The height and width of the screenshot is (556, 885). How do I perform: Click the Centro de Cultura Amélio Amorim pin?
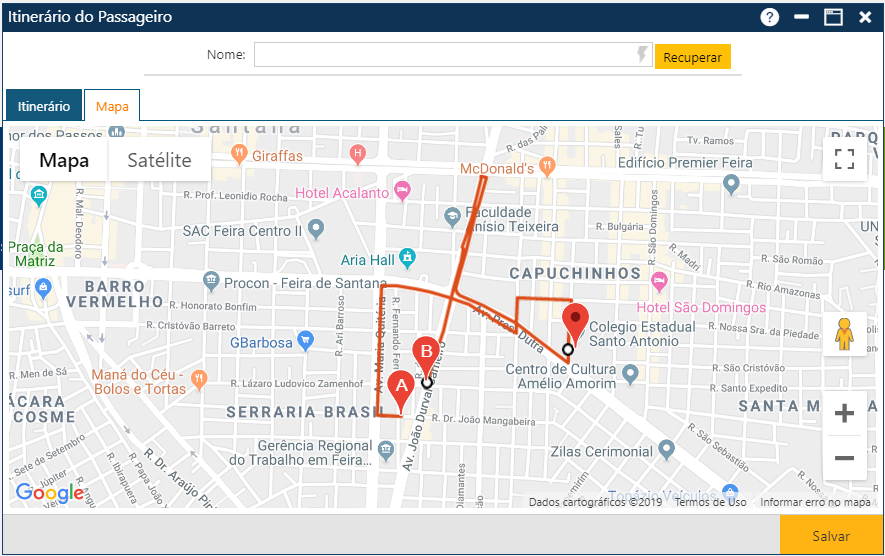coord(630,373)
